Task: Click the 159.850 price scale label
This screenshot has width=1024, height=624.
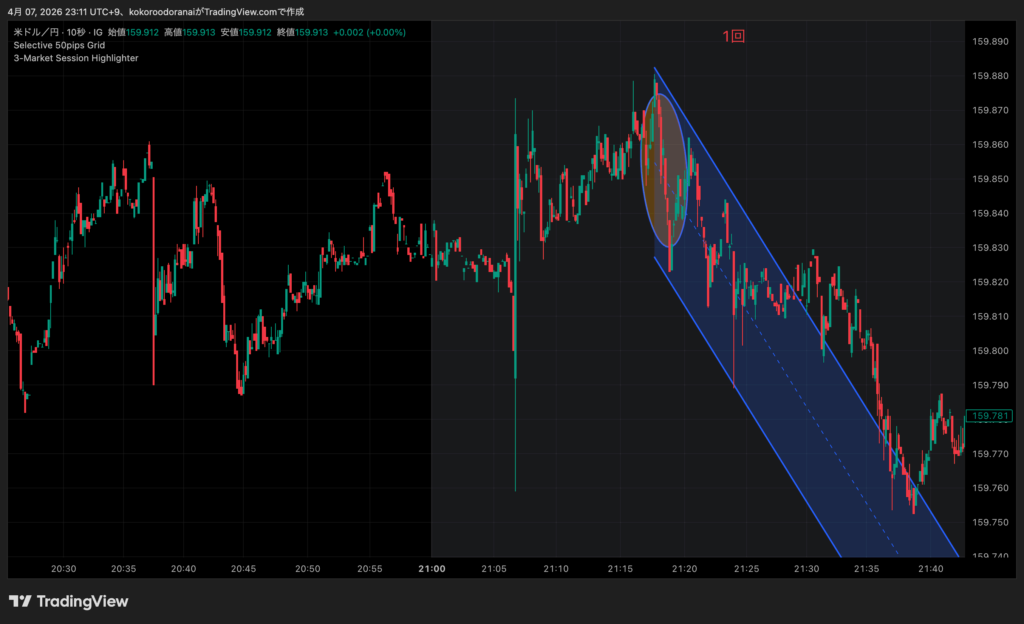Action: pos(990,179)
